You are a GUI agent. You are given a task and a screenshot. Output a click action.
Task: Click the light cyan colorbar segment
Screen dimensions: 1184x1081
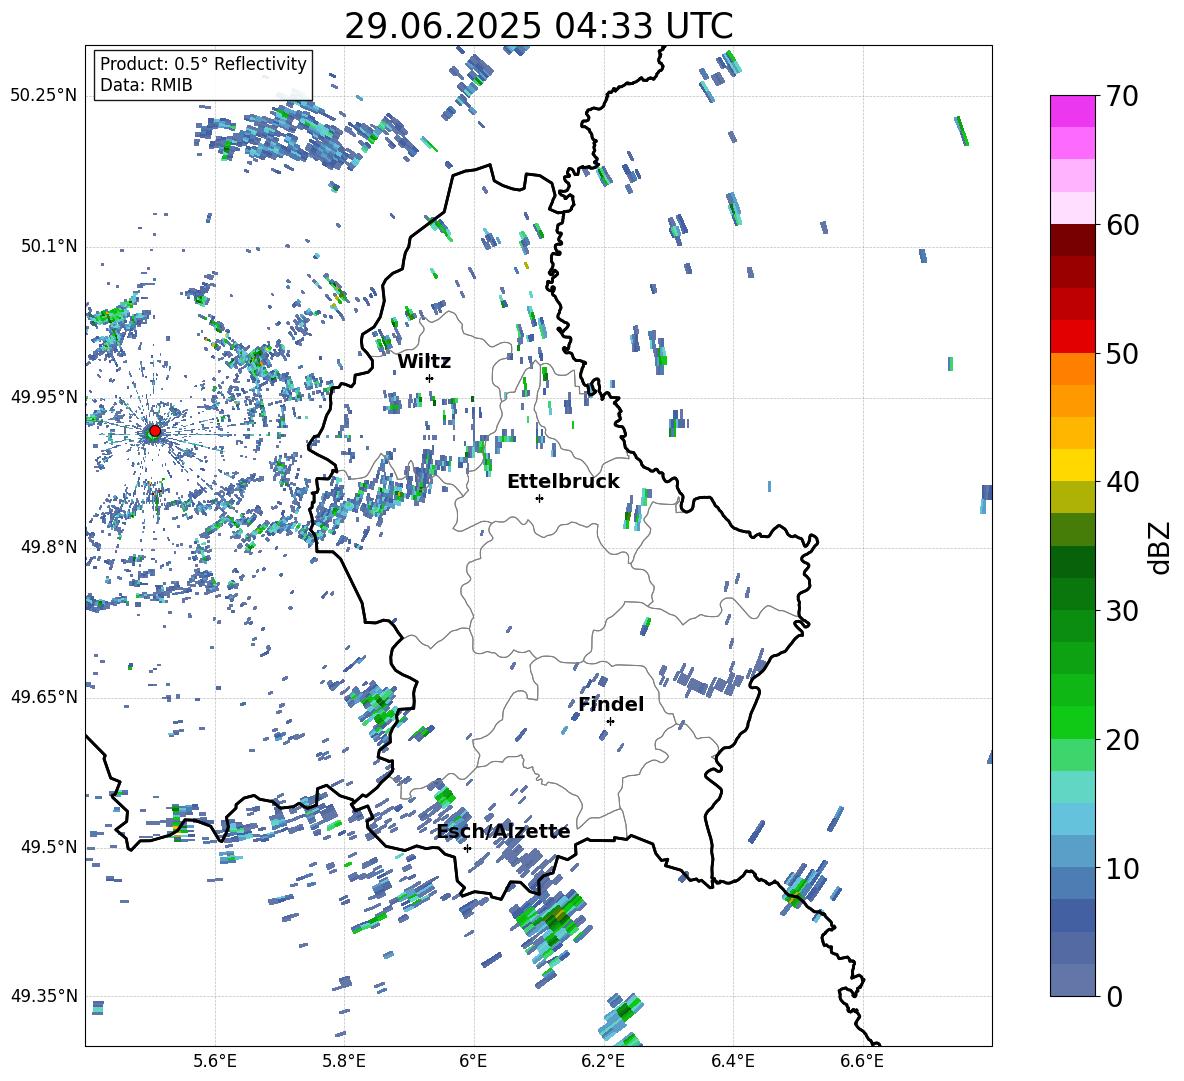coord(1072,787)
